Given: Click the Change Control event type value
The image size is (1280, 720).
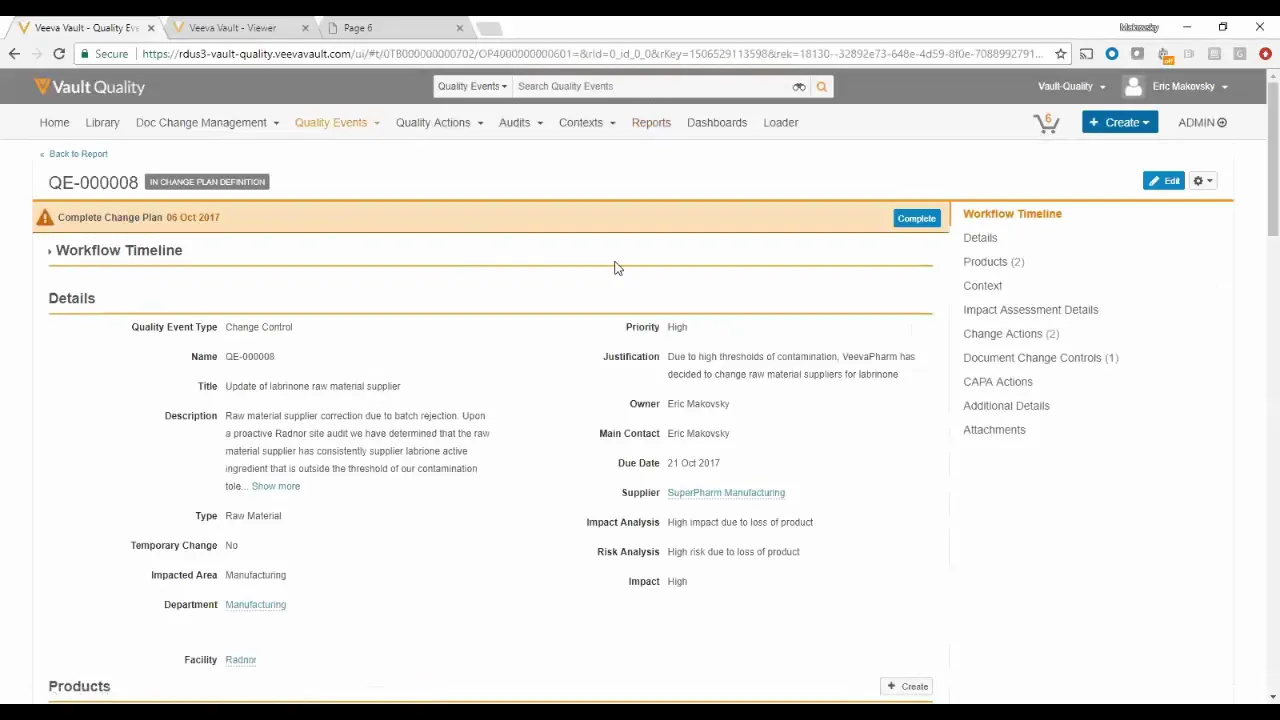Looking at the screenshot, I should [x=259, y=327].
